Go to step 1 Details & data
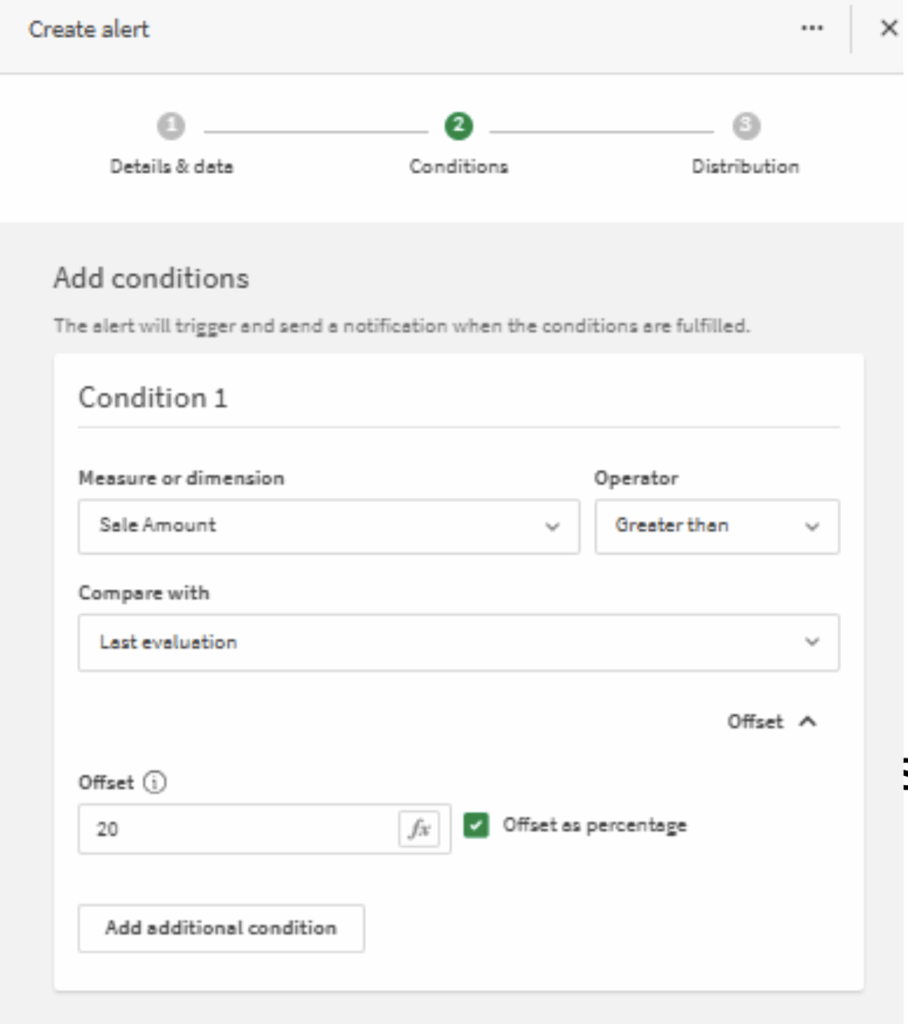 pos(171,126)
